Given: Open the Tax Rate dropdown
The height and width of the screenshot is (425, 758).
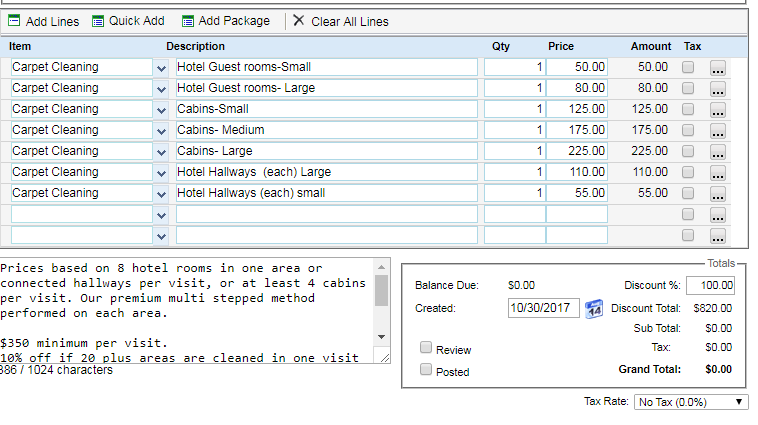Looking at the screenshot, I should pos(691,401).
